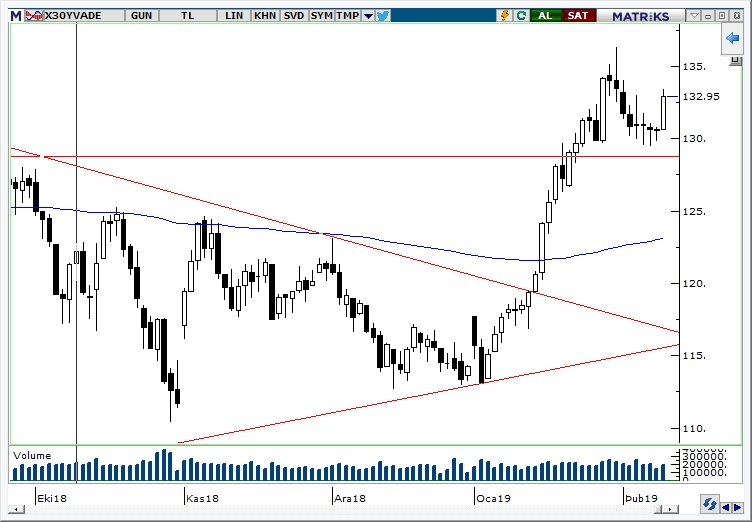The image size is (752, 522).
Task: Share the chart via Twitter icon
Action: 383,16
